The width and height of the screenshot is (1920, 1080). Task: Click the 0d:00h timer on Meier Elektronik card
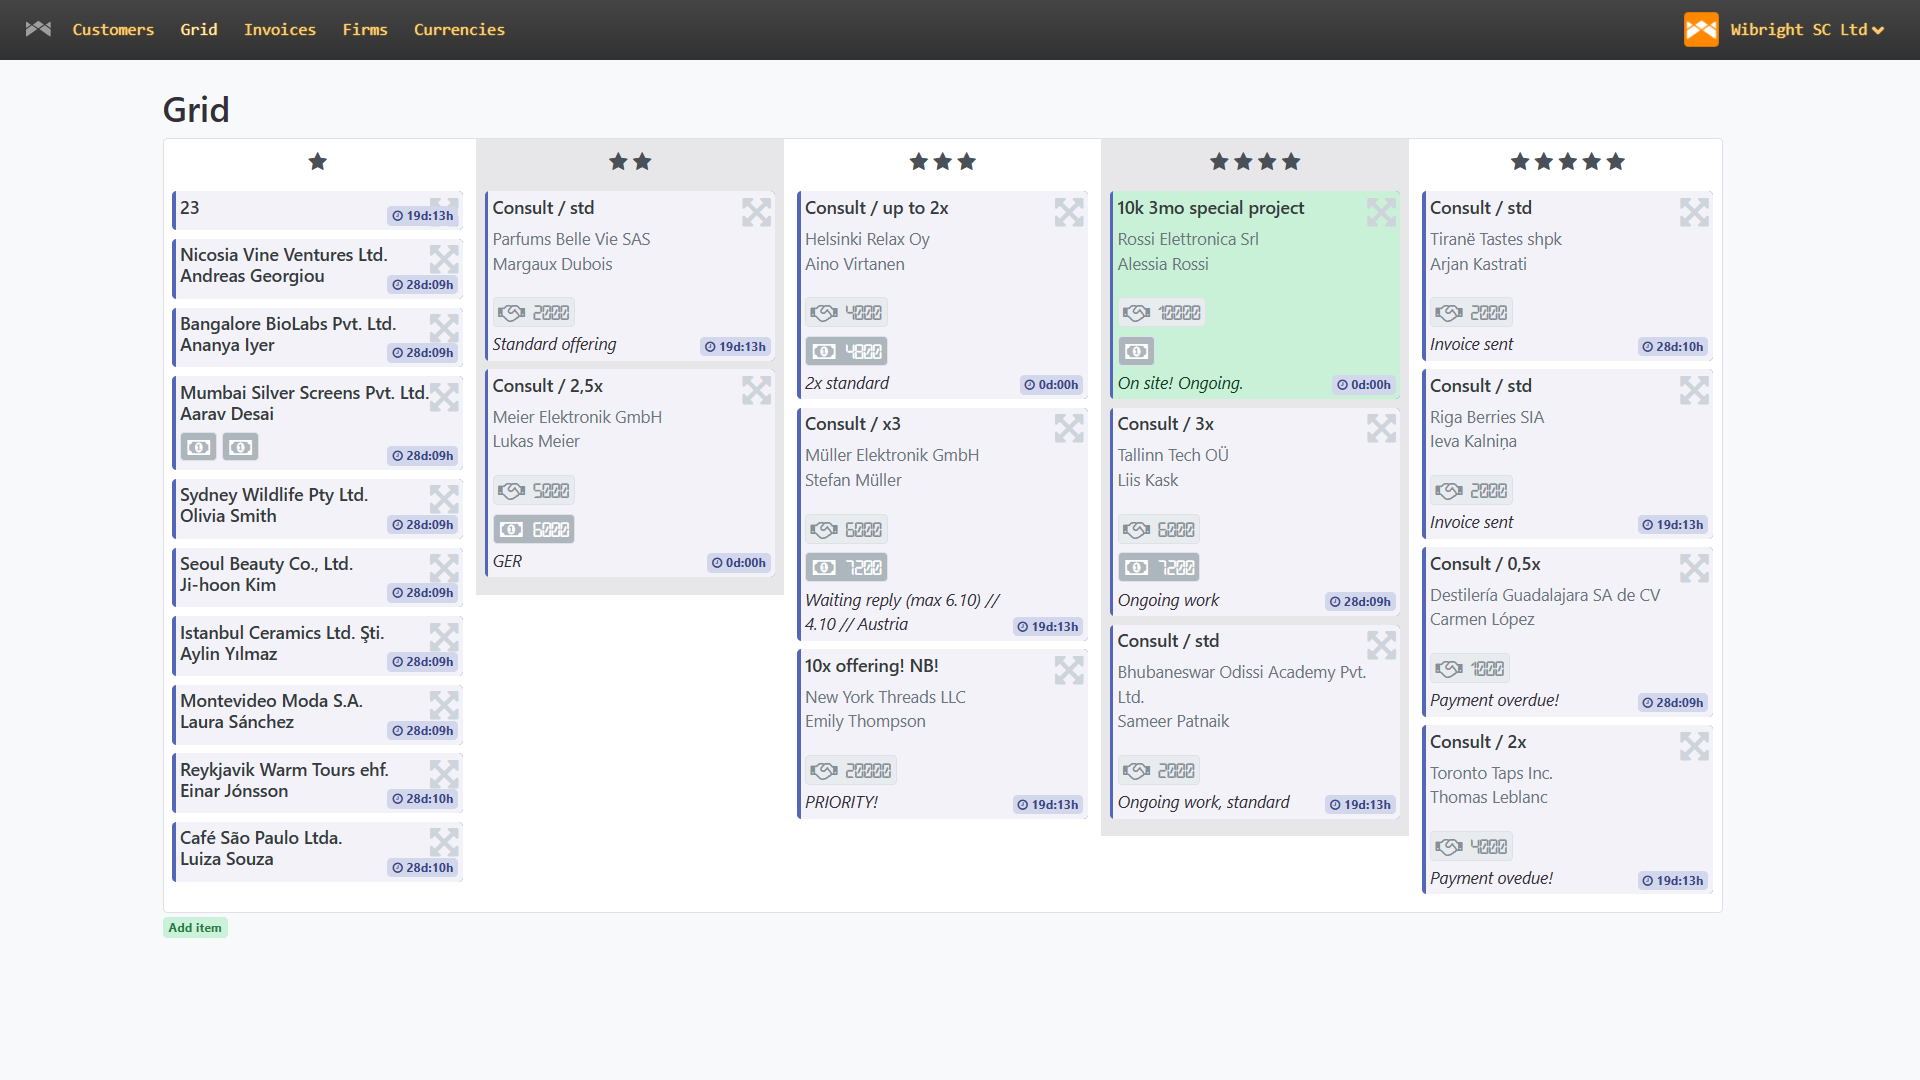(x=739, y=563)
